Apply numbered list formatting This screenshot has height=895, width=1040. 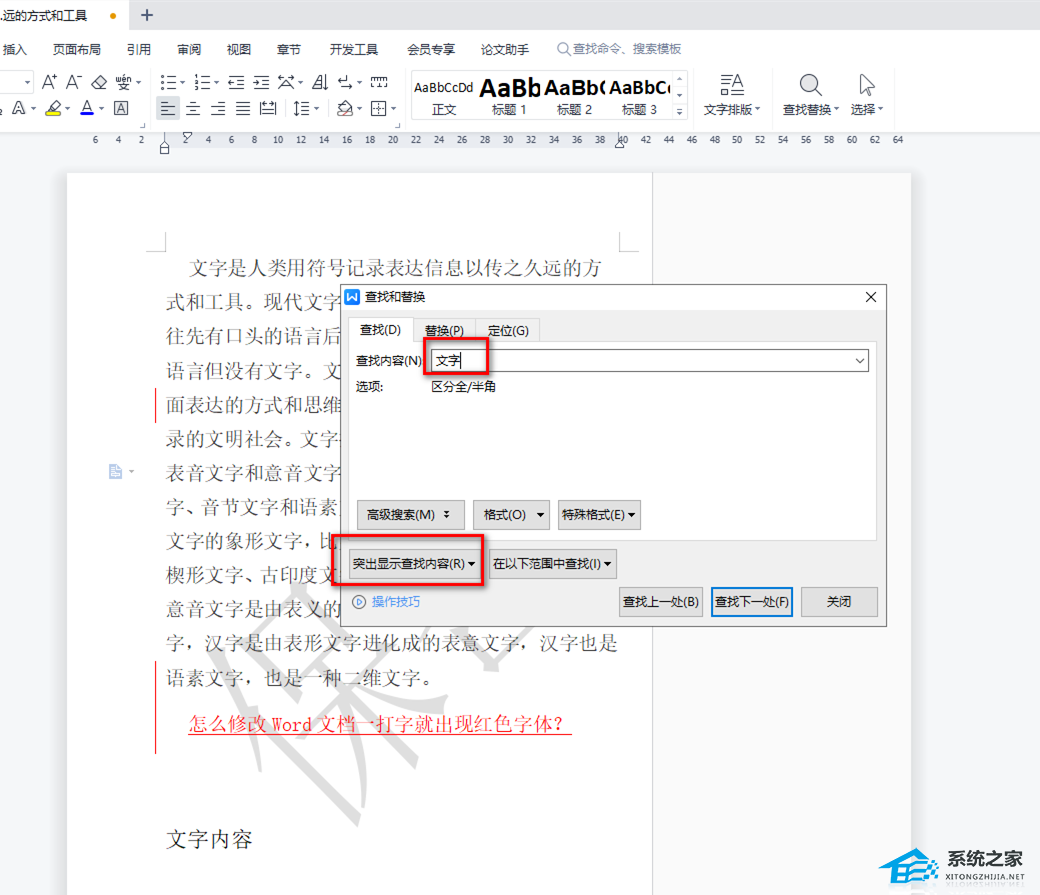point(202,82)
